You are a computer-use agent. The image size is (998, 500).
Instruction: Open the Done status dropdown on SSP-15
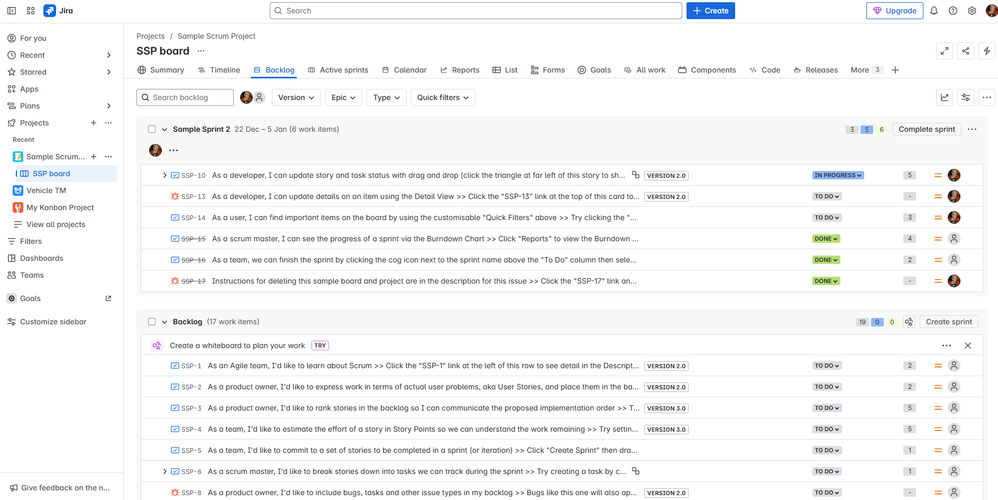[826, 239]
